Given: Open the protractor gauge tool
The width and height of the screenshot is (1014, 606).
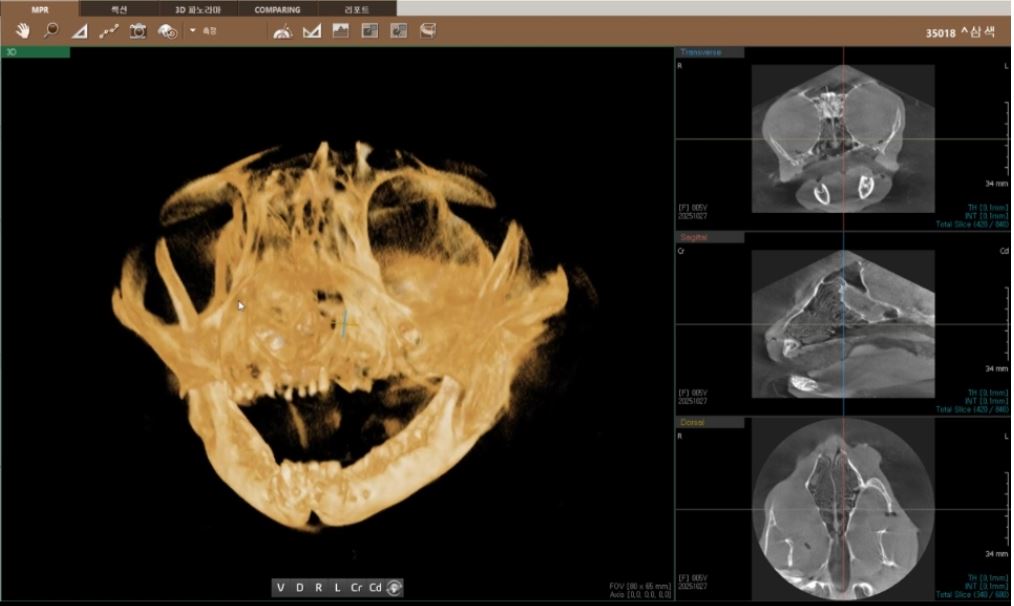Looking at the screenshot, I should 283,31.
